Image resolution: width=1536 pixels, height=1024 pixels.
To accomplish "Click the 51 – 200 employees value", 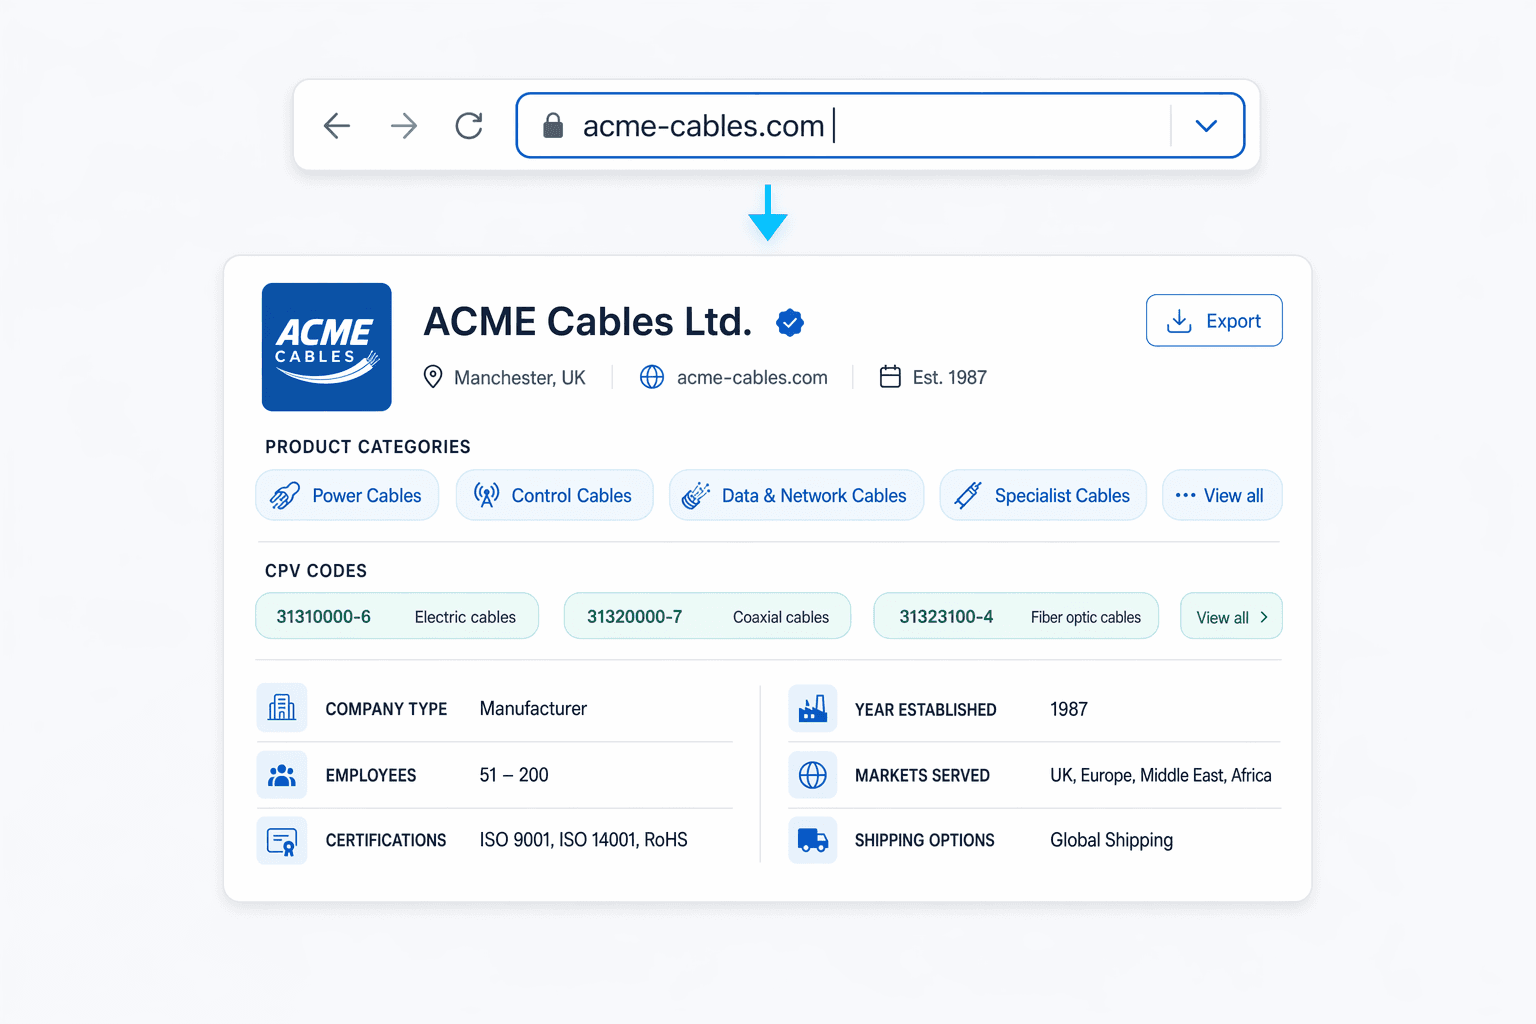I will coord(514,775).
